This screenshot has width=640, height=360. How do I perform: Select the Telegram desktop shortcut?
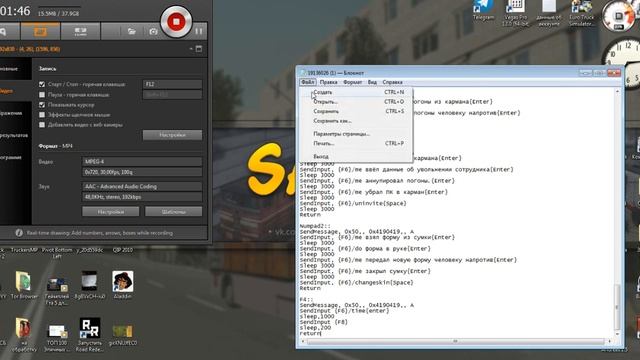coord(483,10)
